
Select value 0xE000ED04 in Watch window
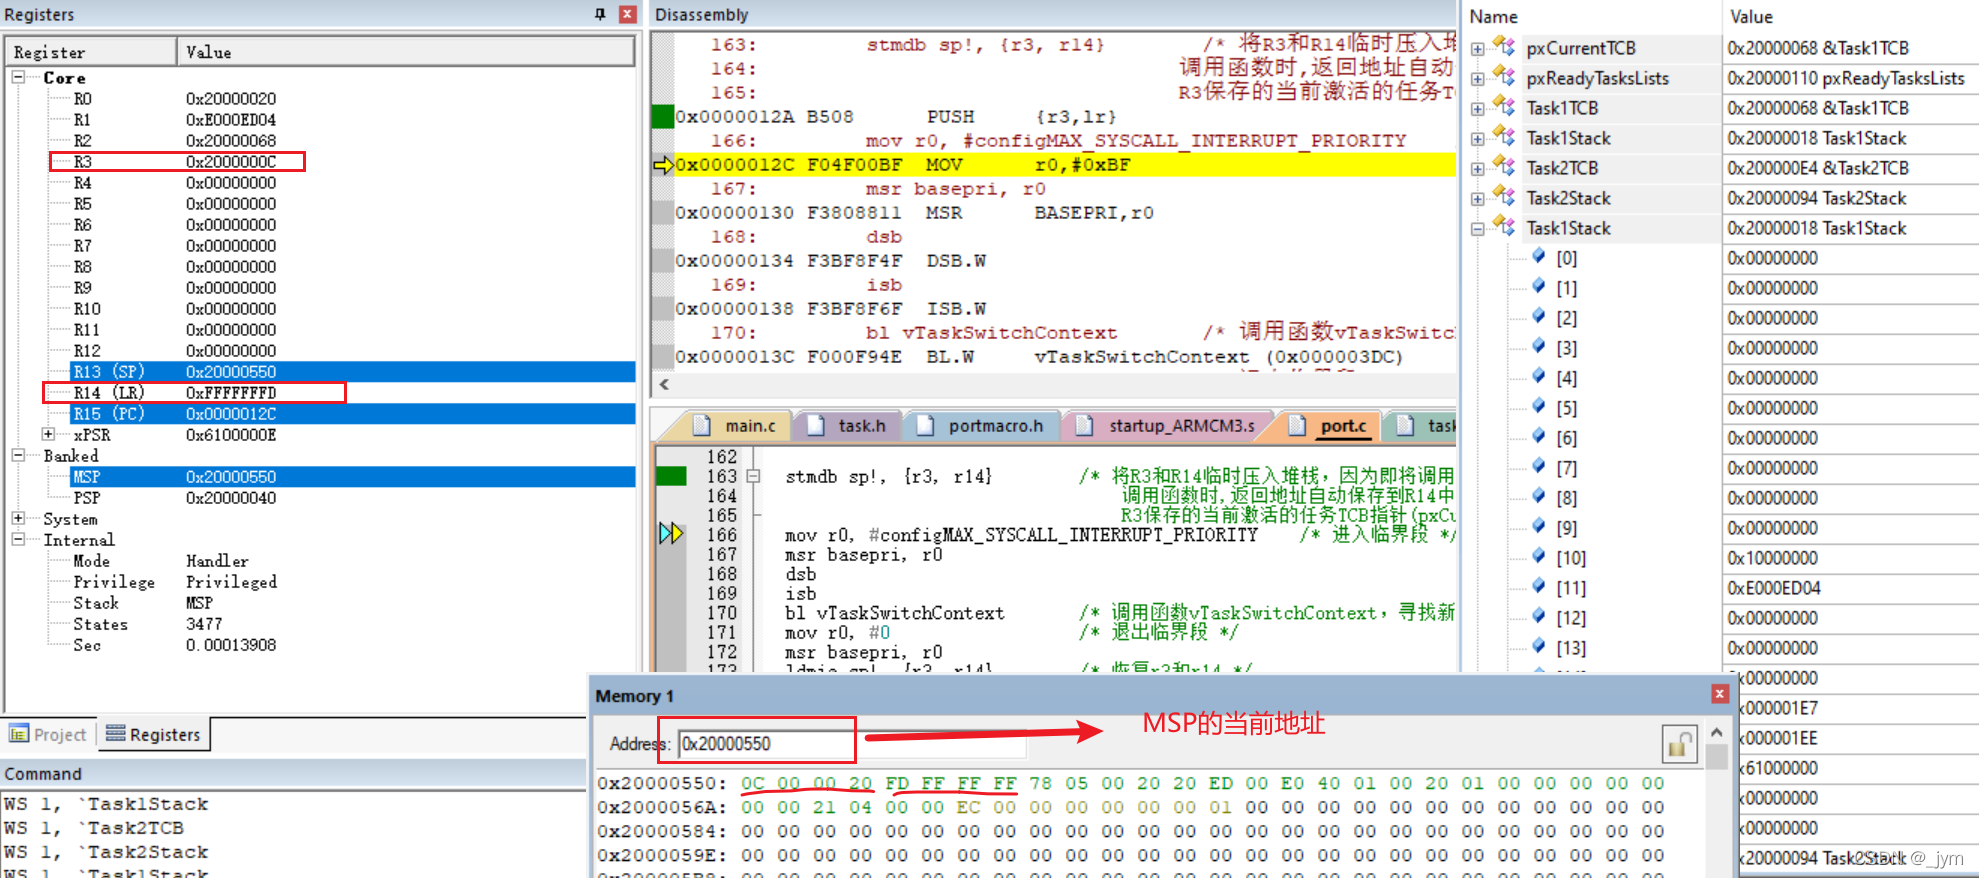(1774, 588)
